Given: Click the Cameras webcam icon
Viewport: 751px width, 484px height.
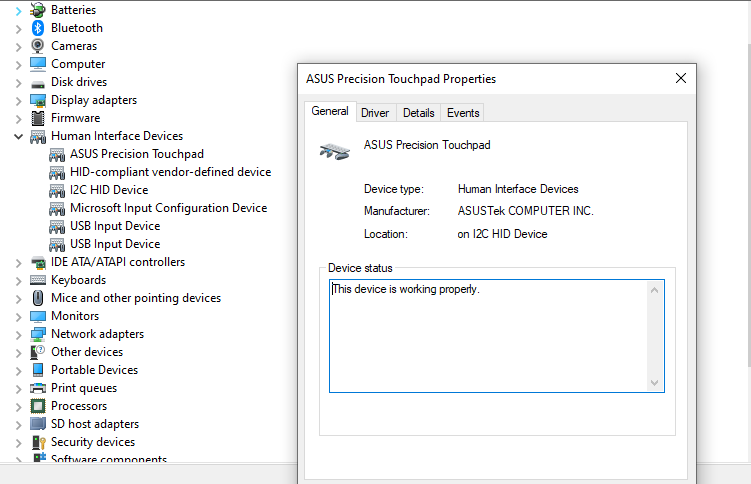Looking at the screenshot, I should click(38, 46).
